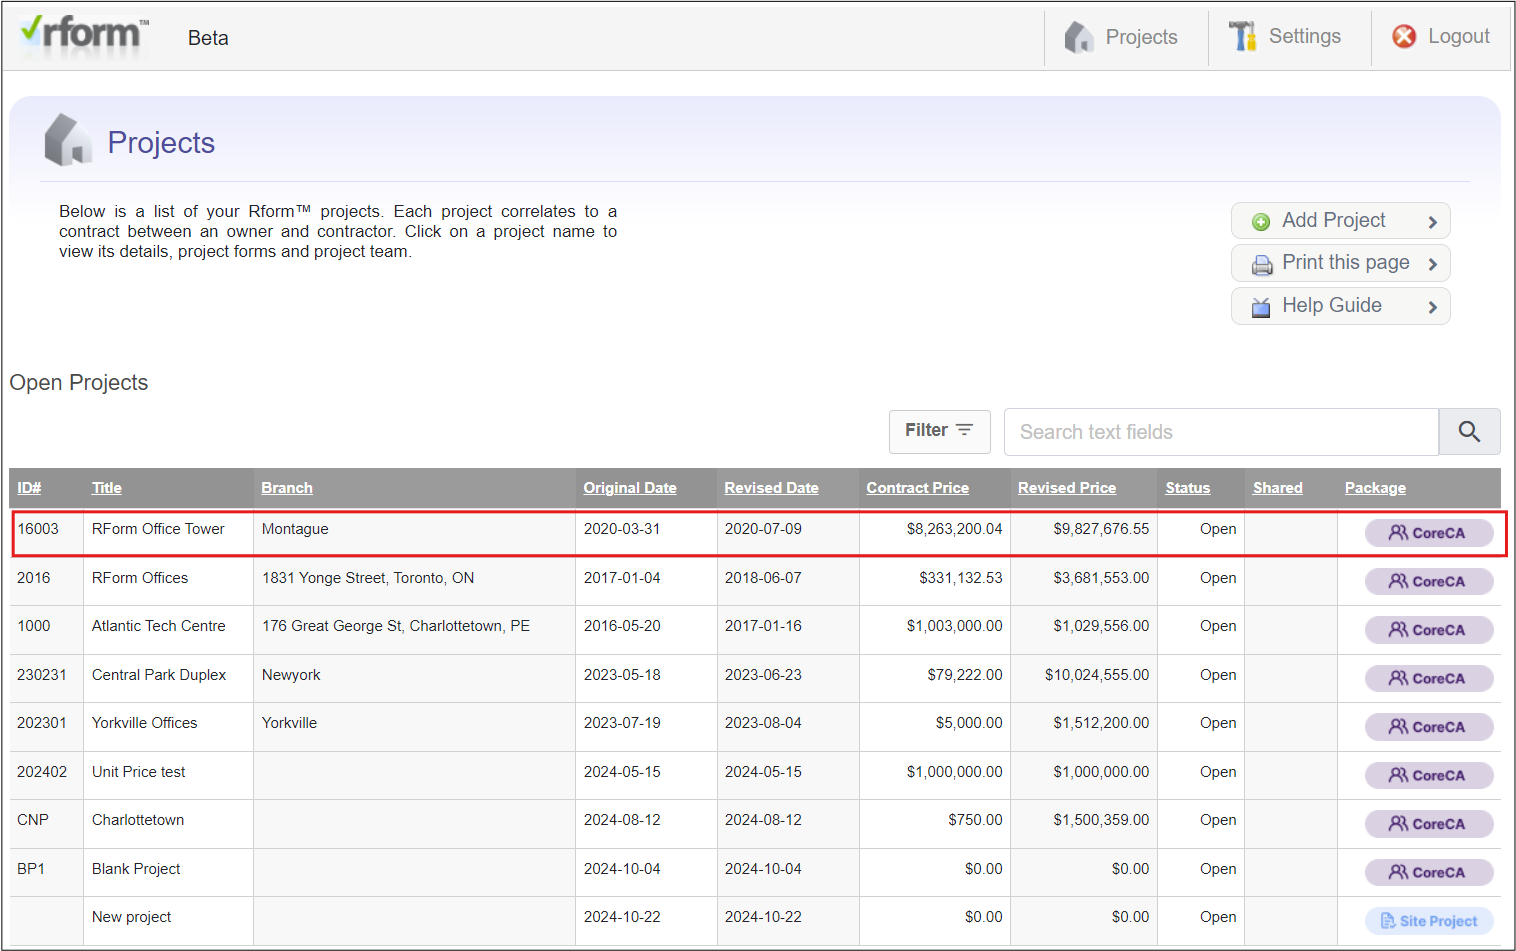Image resolution: width=1516 pixels, height=951 pixels.
Task: Click the green plus icon on Add Project
Action: pos(1261,222)
